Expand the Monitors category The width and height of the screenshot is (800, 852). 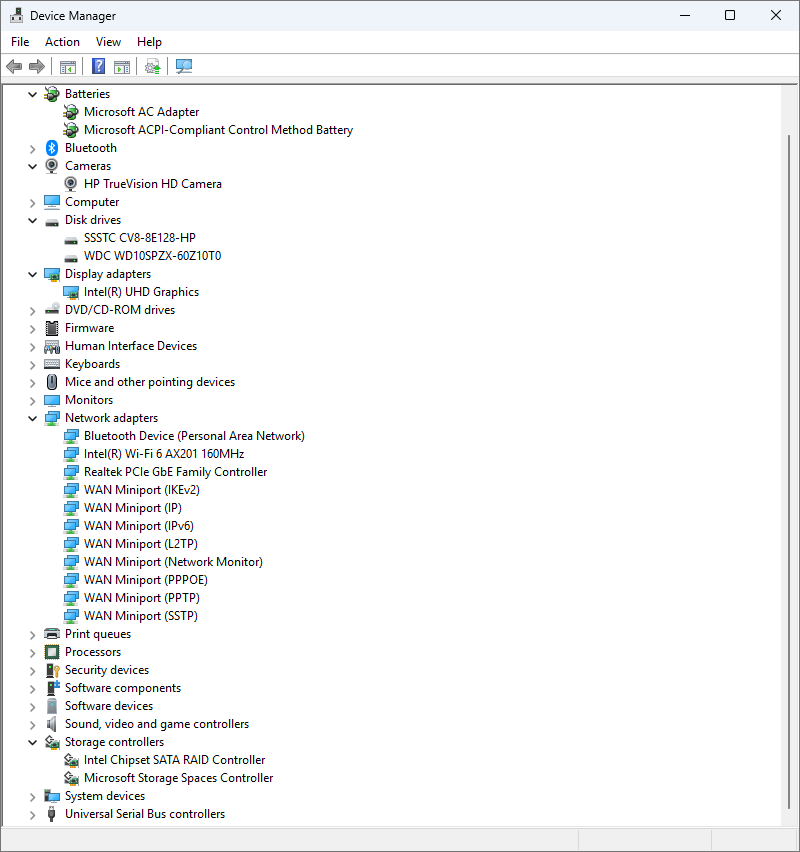(33, 400)
